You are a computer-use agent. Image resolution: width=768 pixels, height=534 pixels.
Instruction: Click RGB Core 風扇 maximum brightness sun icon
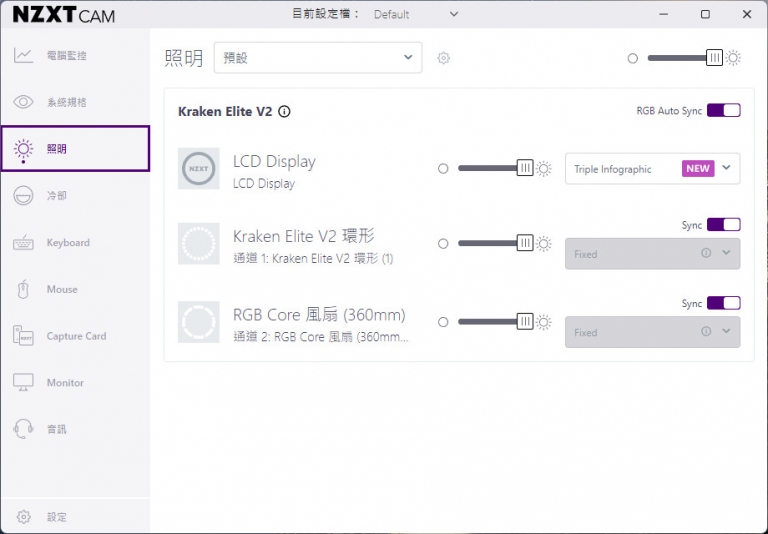(x=543, y=322)
